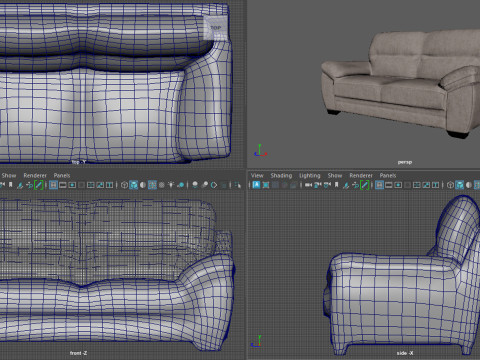Toggle safe action in front view toolbar
This screenshot has height=360, width=480.
100,185
